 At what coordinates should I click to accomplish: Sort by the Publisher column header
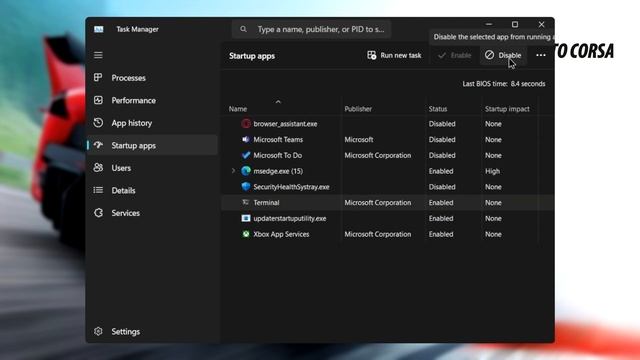[x=358, y=109]
